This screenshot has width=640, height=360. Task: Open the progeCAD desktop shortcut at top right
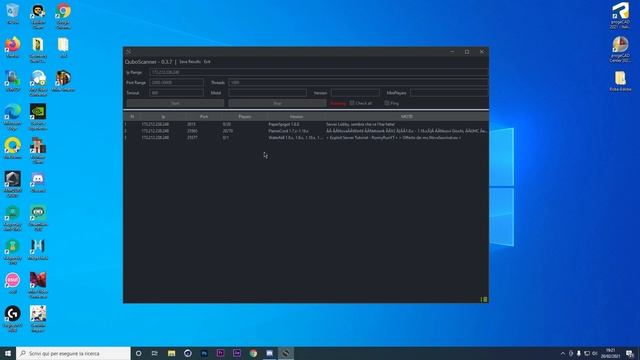click(x=620, y=16)
